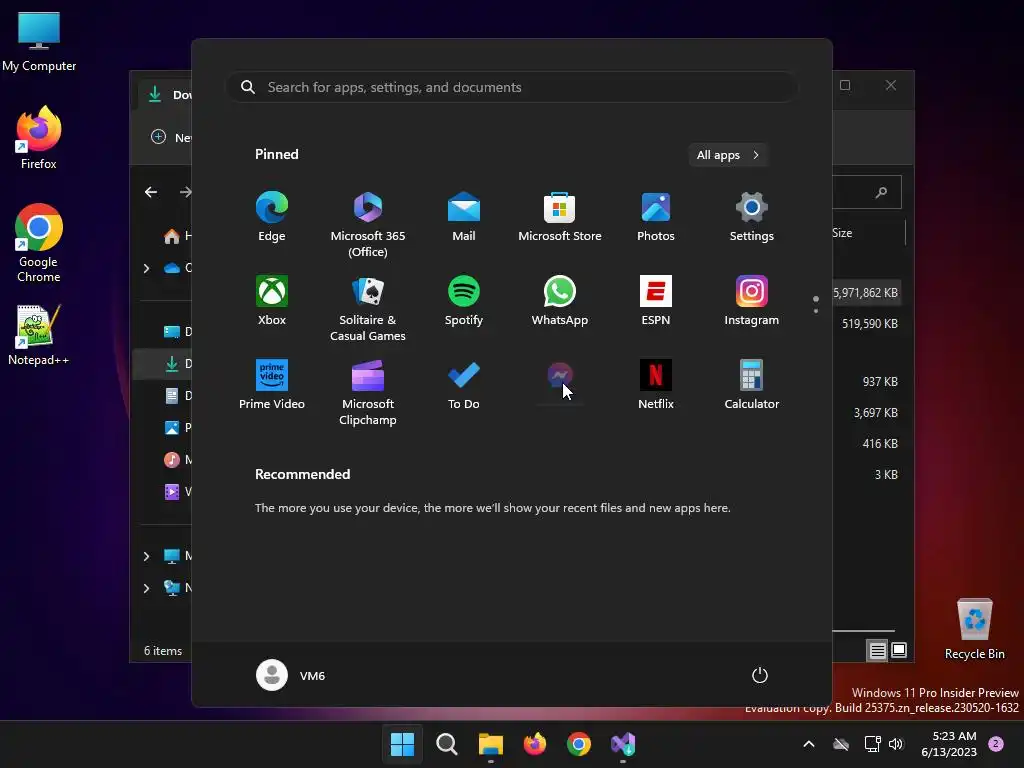Viewport: 1024px width, 768px height.
Task: Open WhatsApp pinned app
Action: [x=560, y=301]
